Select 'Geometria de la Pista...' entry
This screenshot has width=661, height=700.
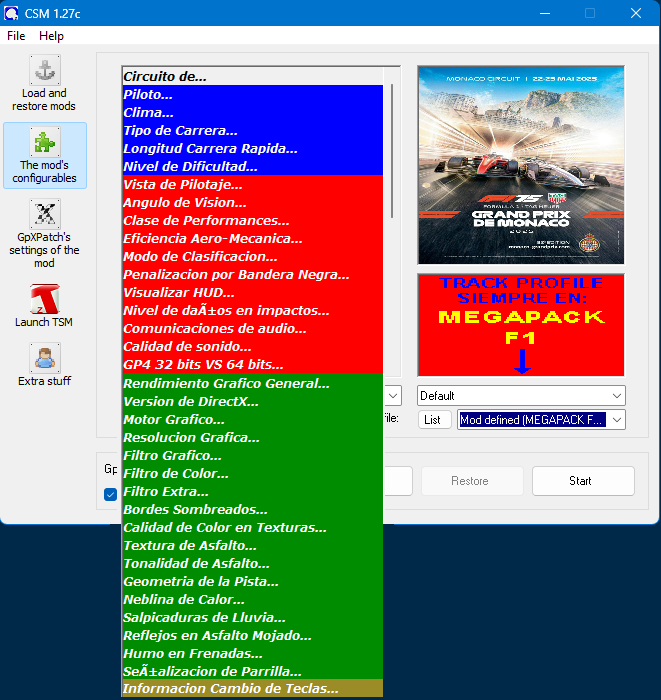click(x=253, y=581)
